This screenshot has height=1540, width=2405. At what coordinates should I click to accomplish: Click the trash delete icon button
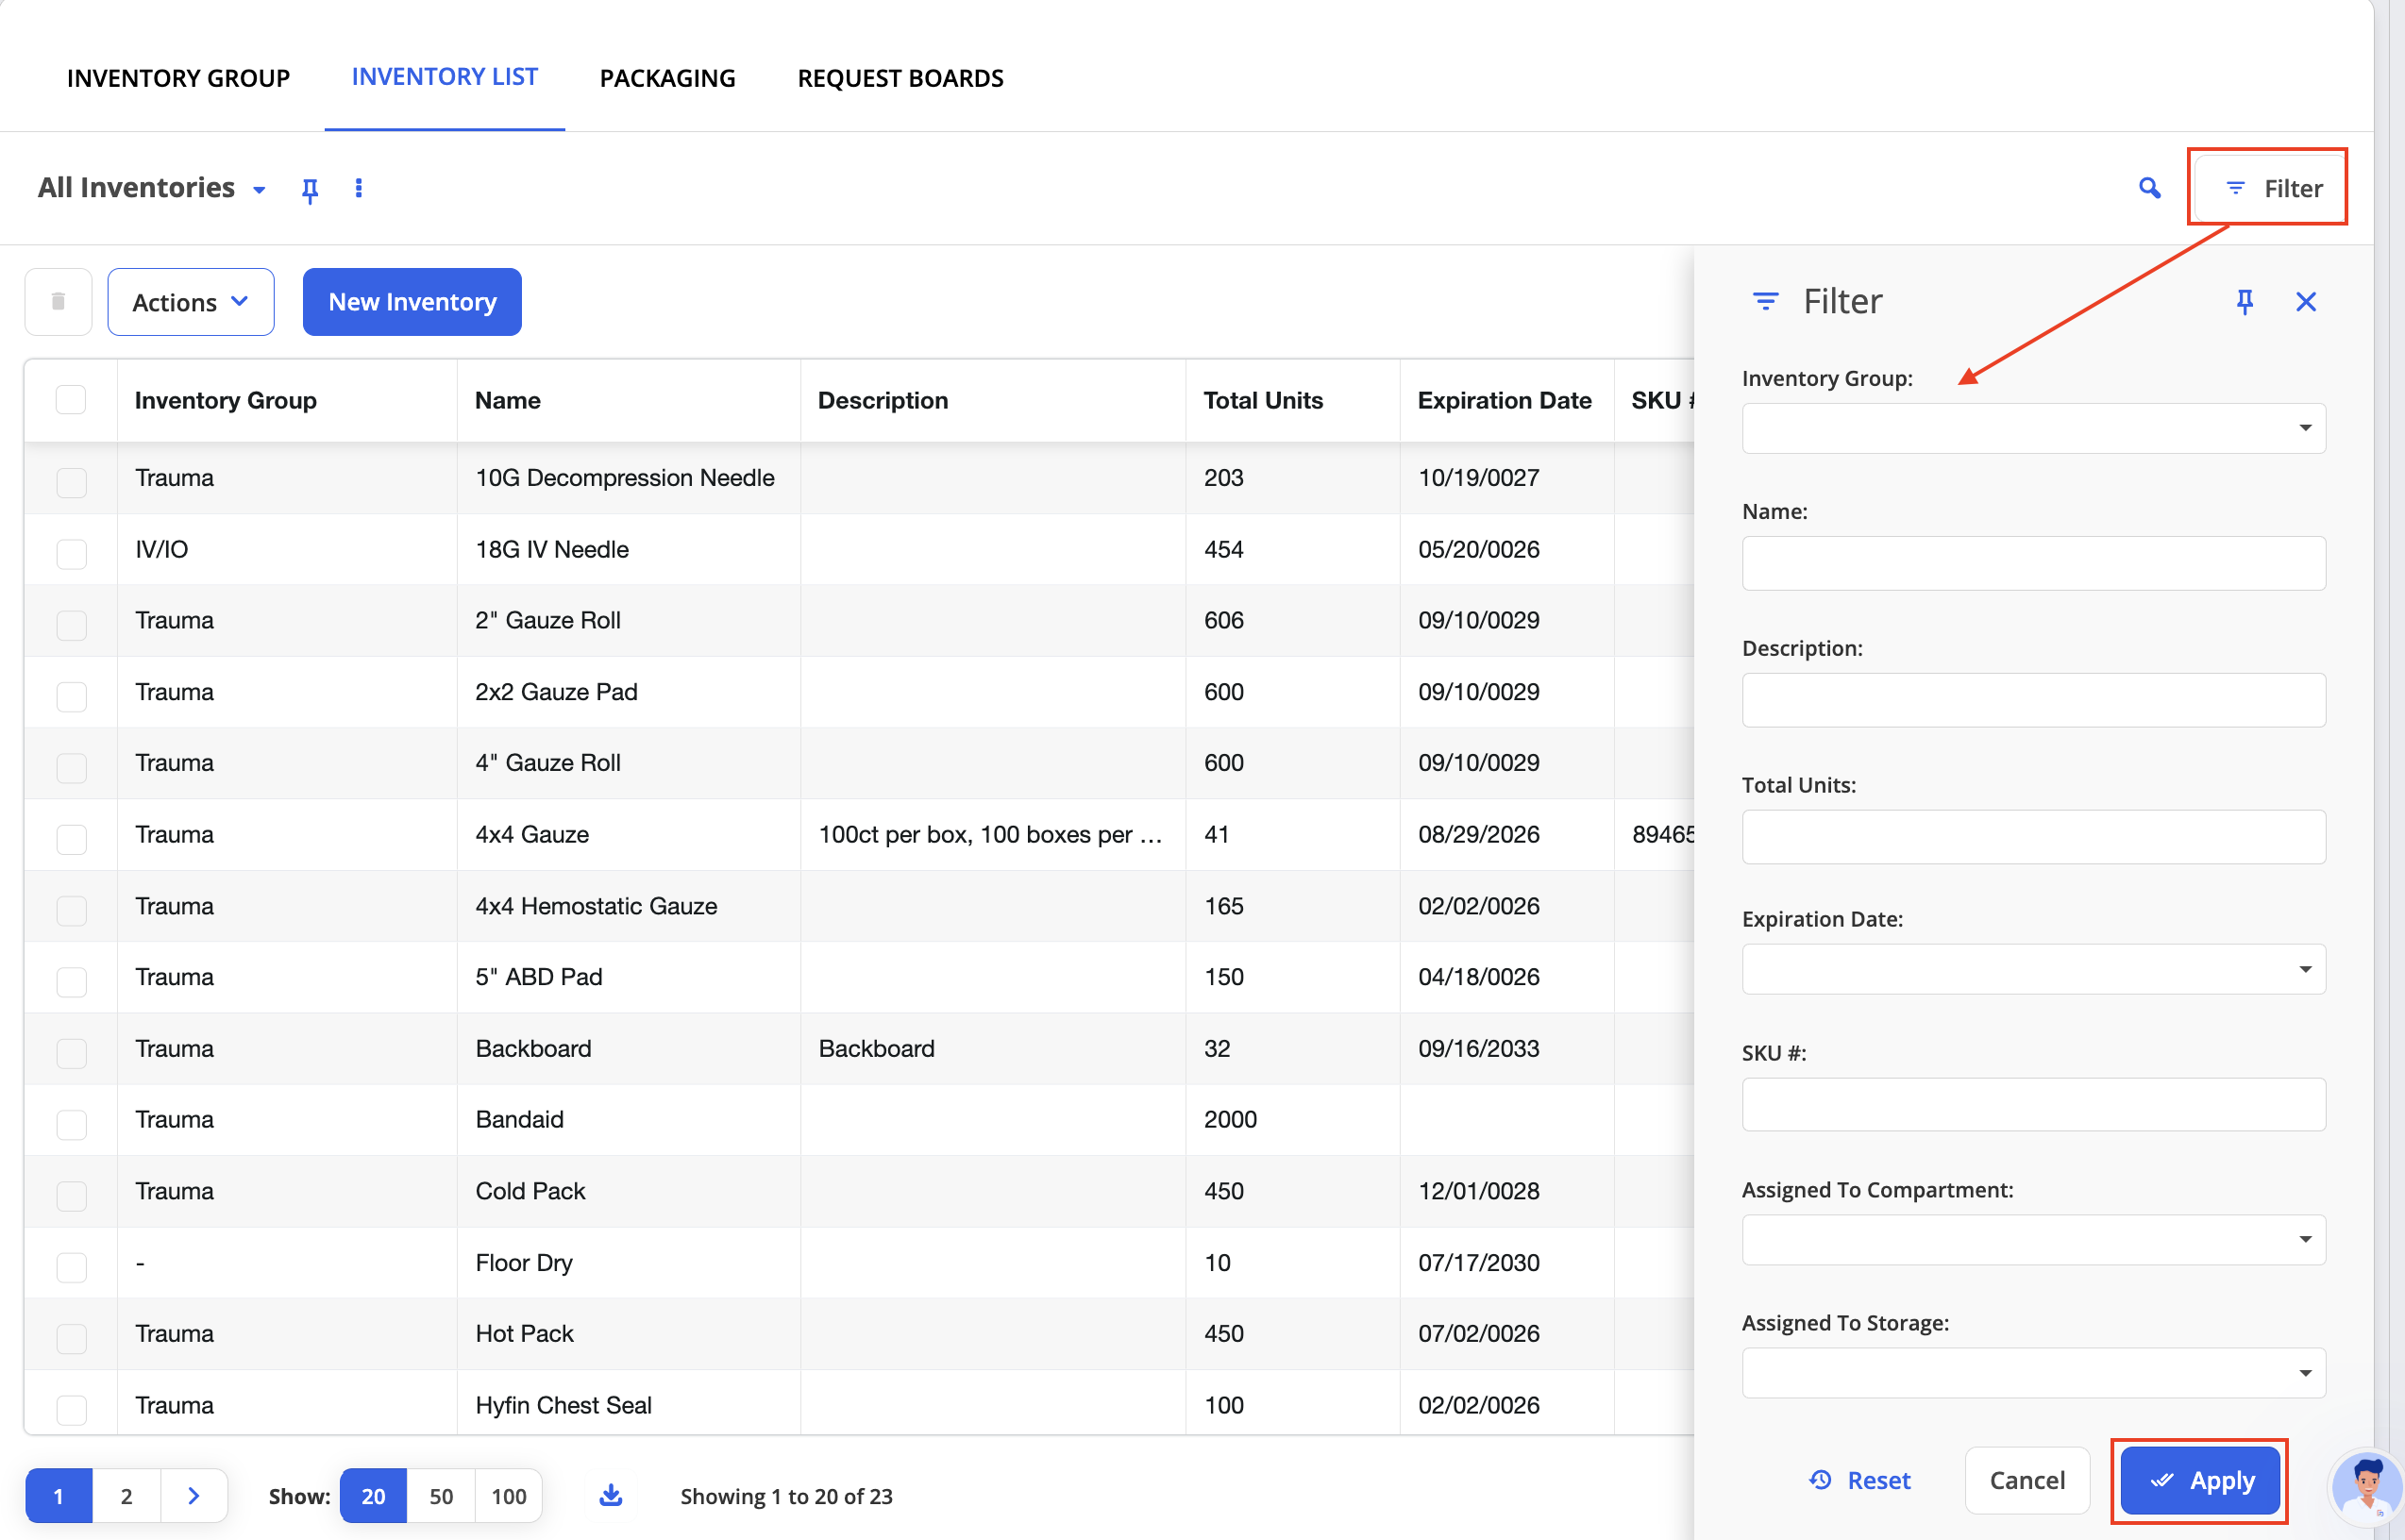click(x=58, y=302)
